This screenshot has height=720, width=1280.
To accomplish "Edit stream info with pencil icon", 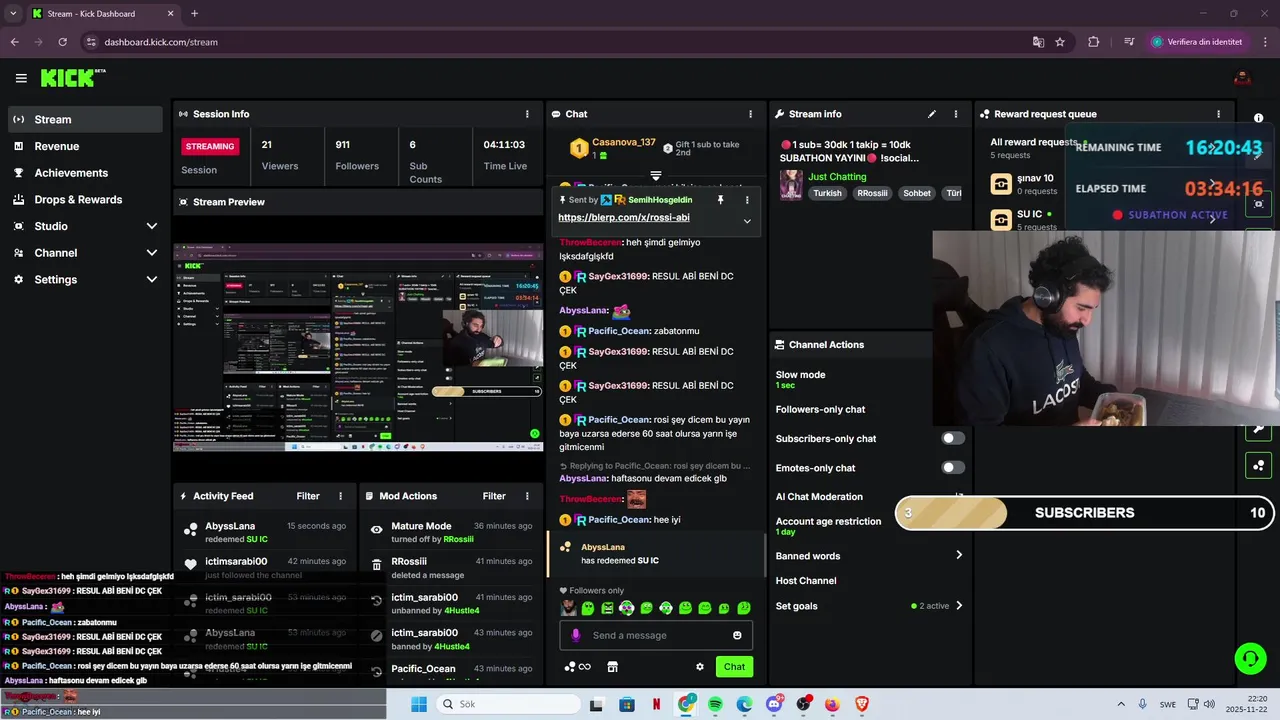I will 932,114.
